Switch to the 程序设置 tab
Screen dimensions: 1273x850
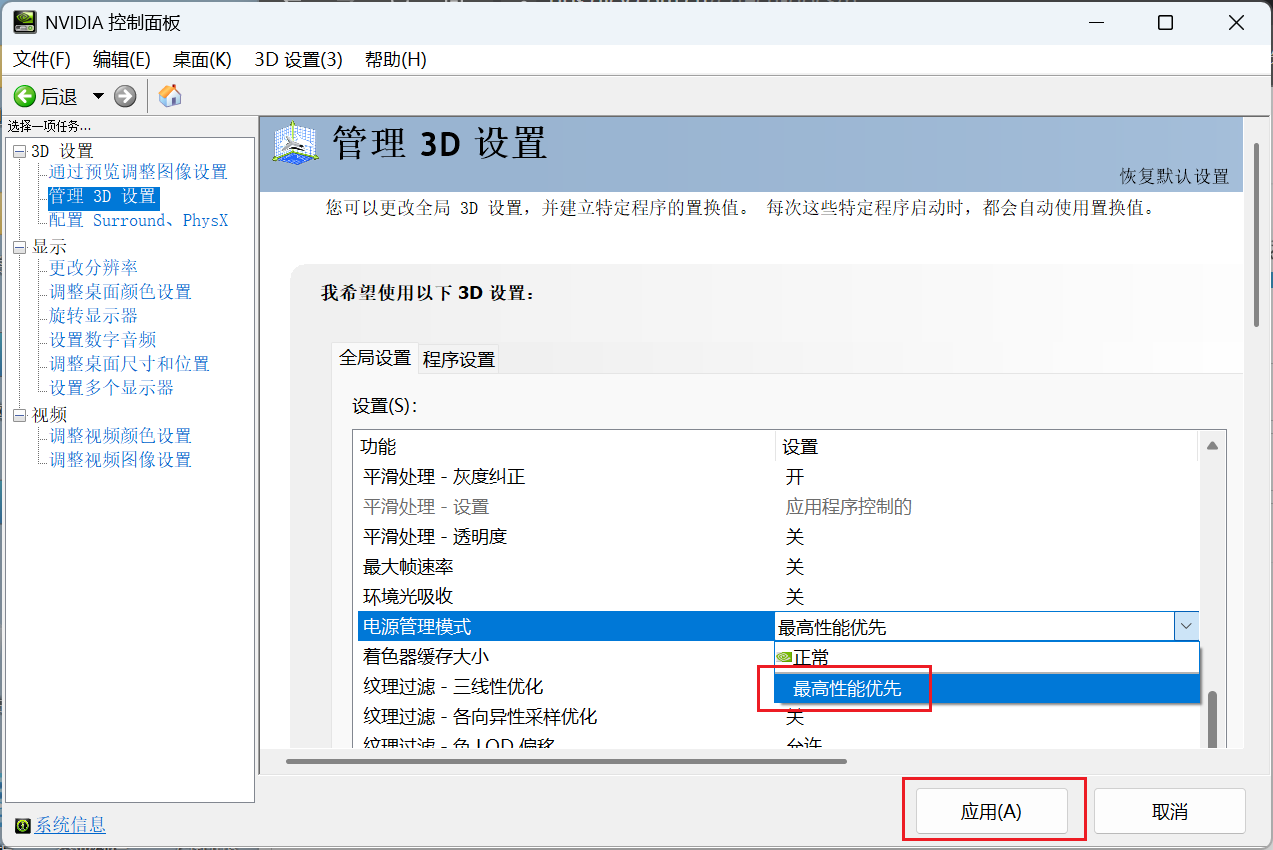[x=459, y=359]
